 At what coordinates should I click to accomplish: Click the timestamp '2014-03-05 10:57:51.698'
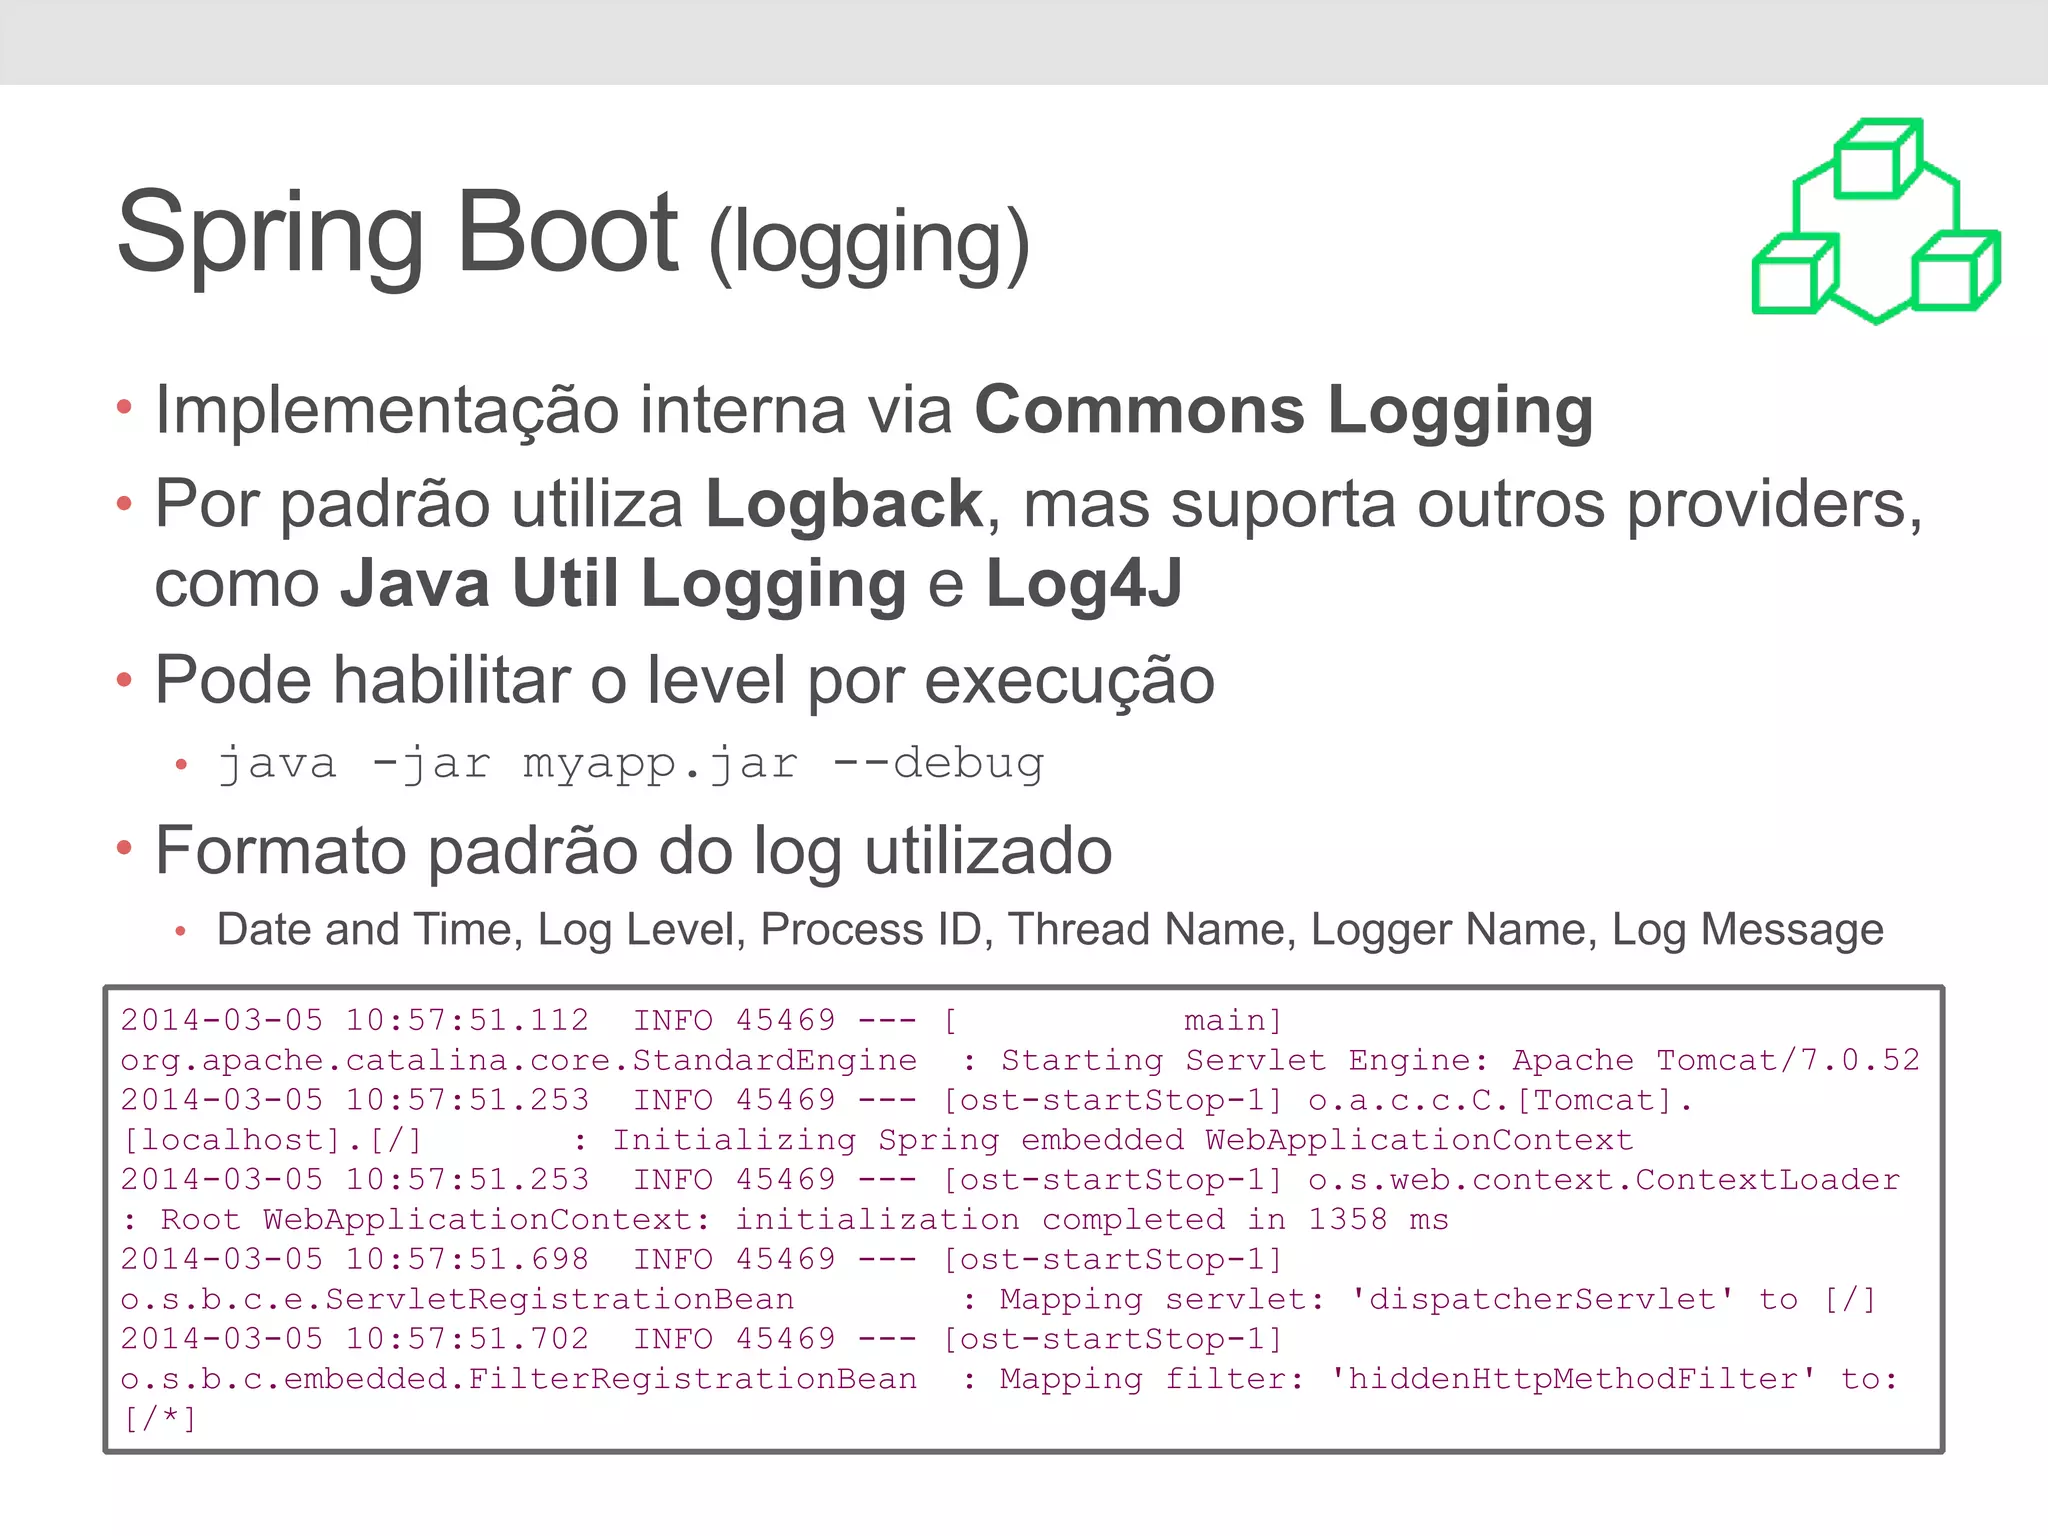pyautogui.click(x=355, y=1259)
